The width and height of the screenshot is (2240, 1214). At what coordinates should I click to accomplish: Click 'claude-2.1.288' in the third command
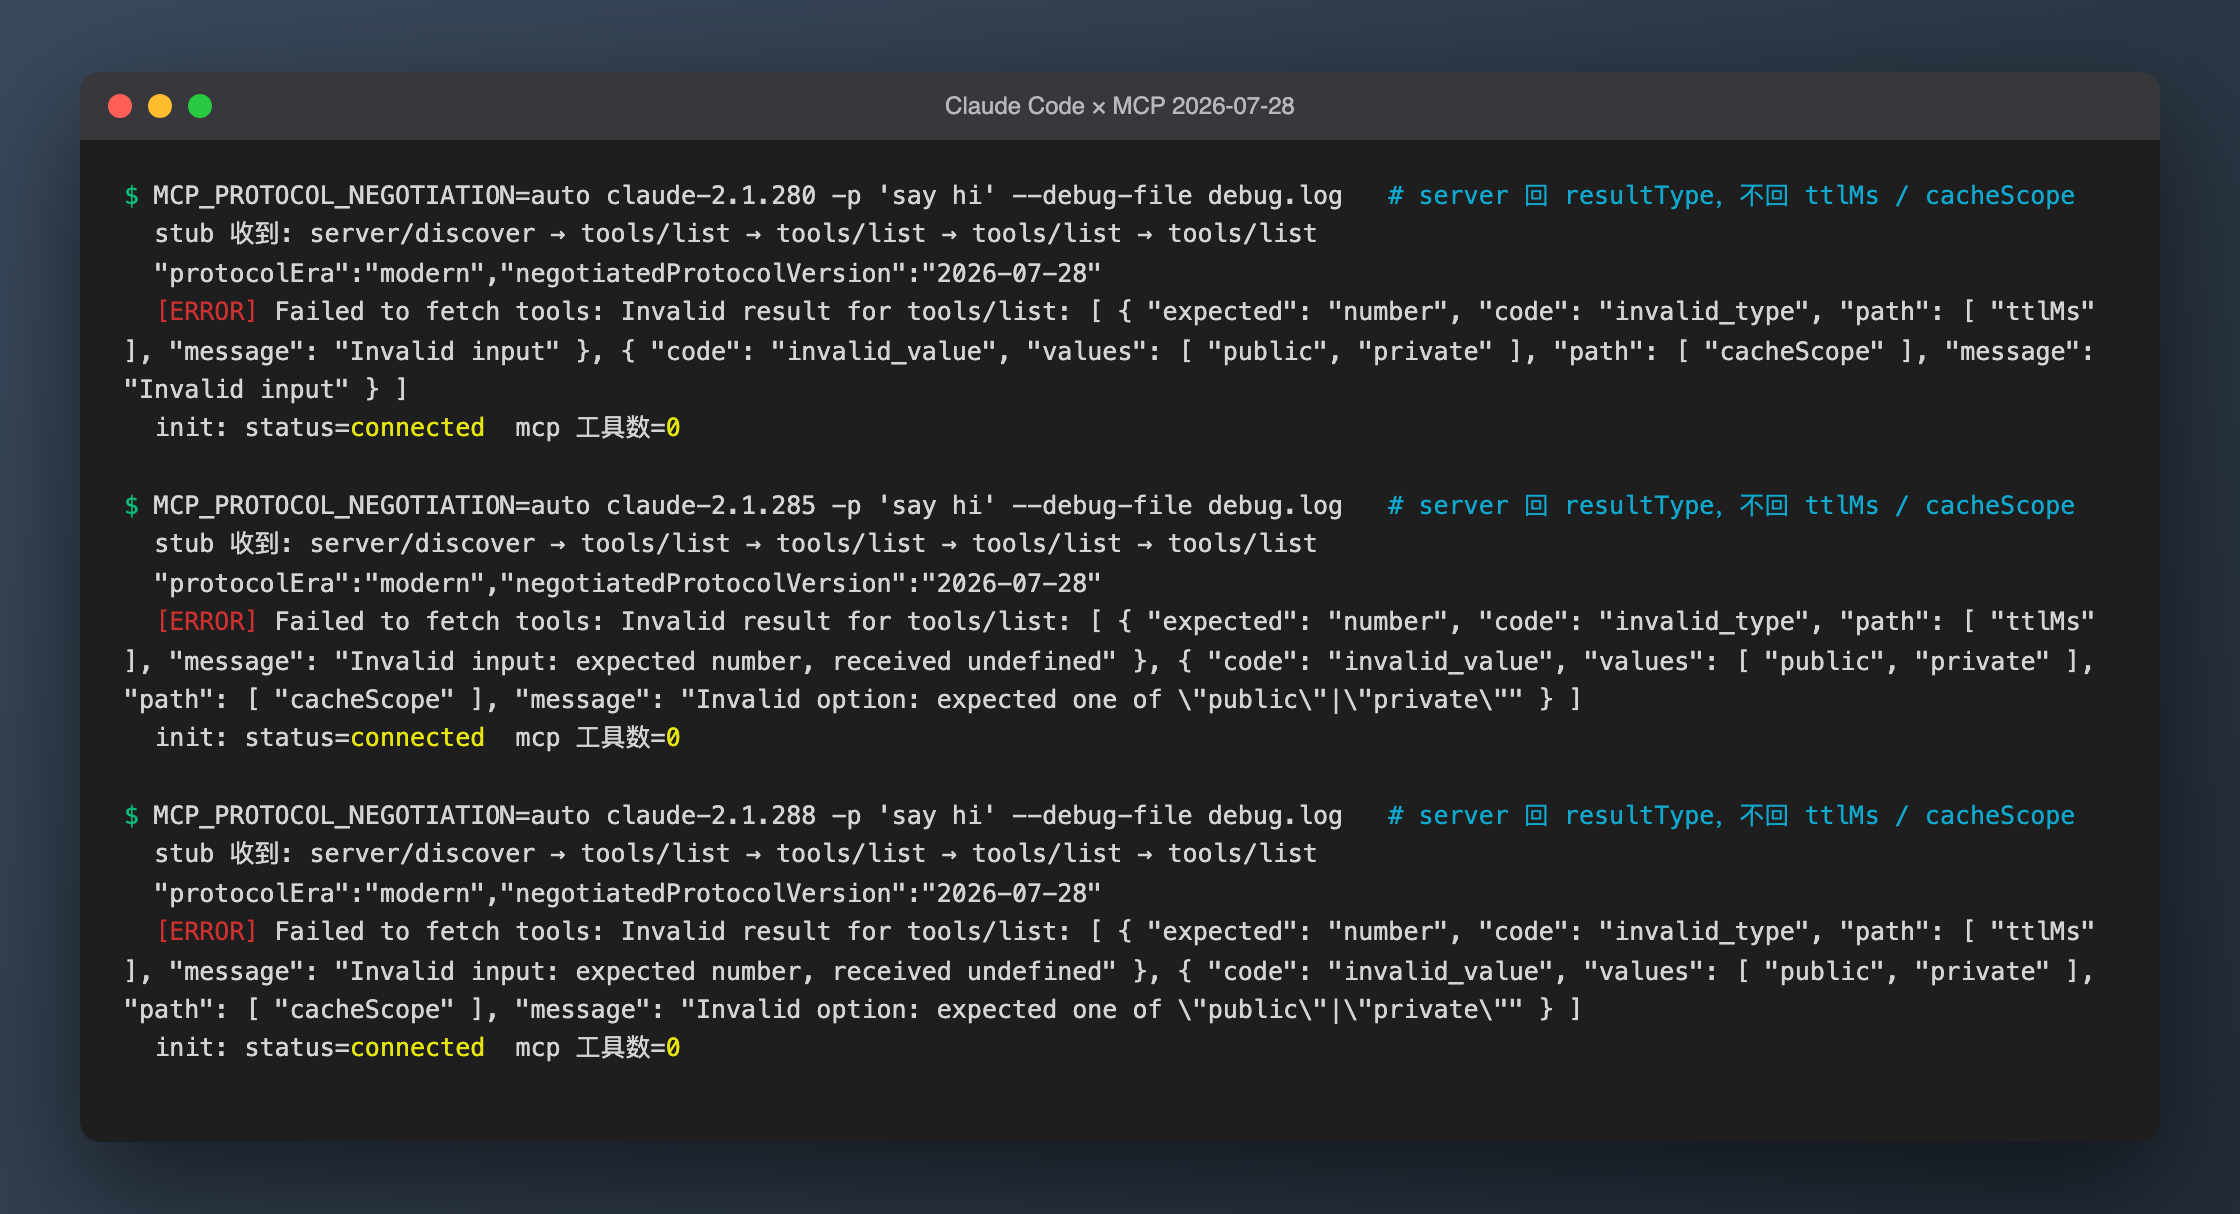click(x=711, y=815)
